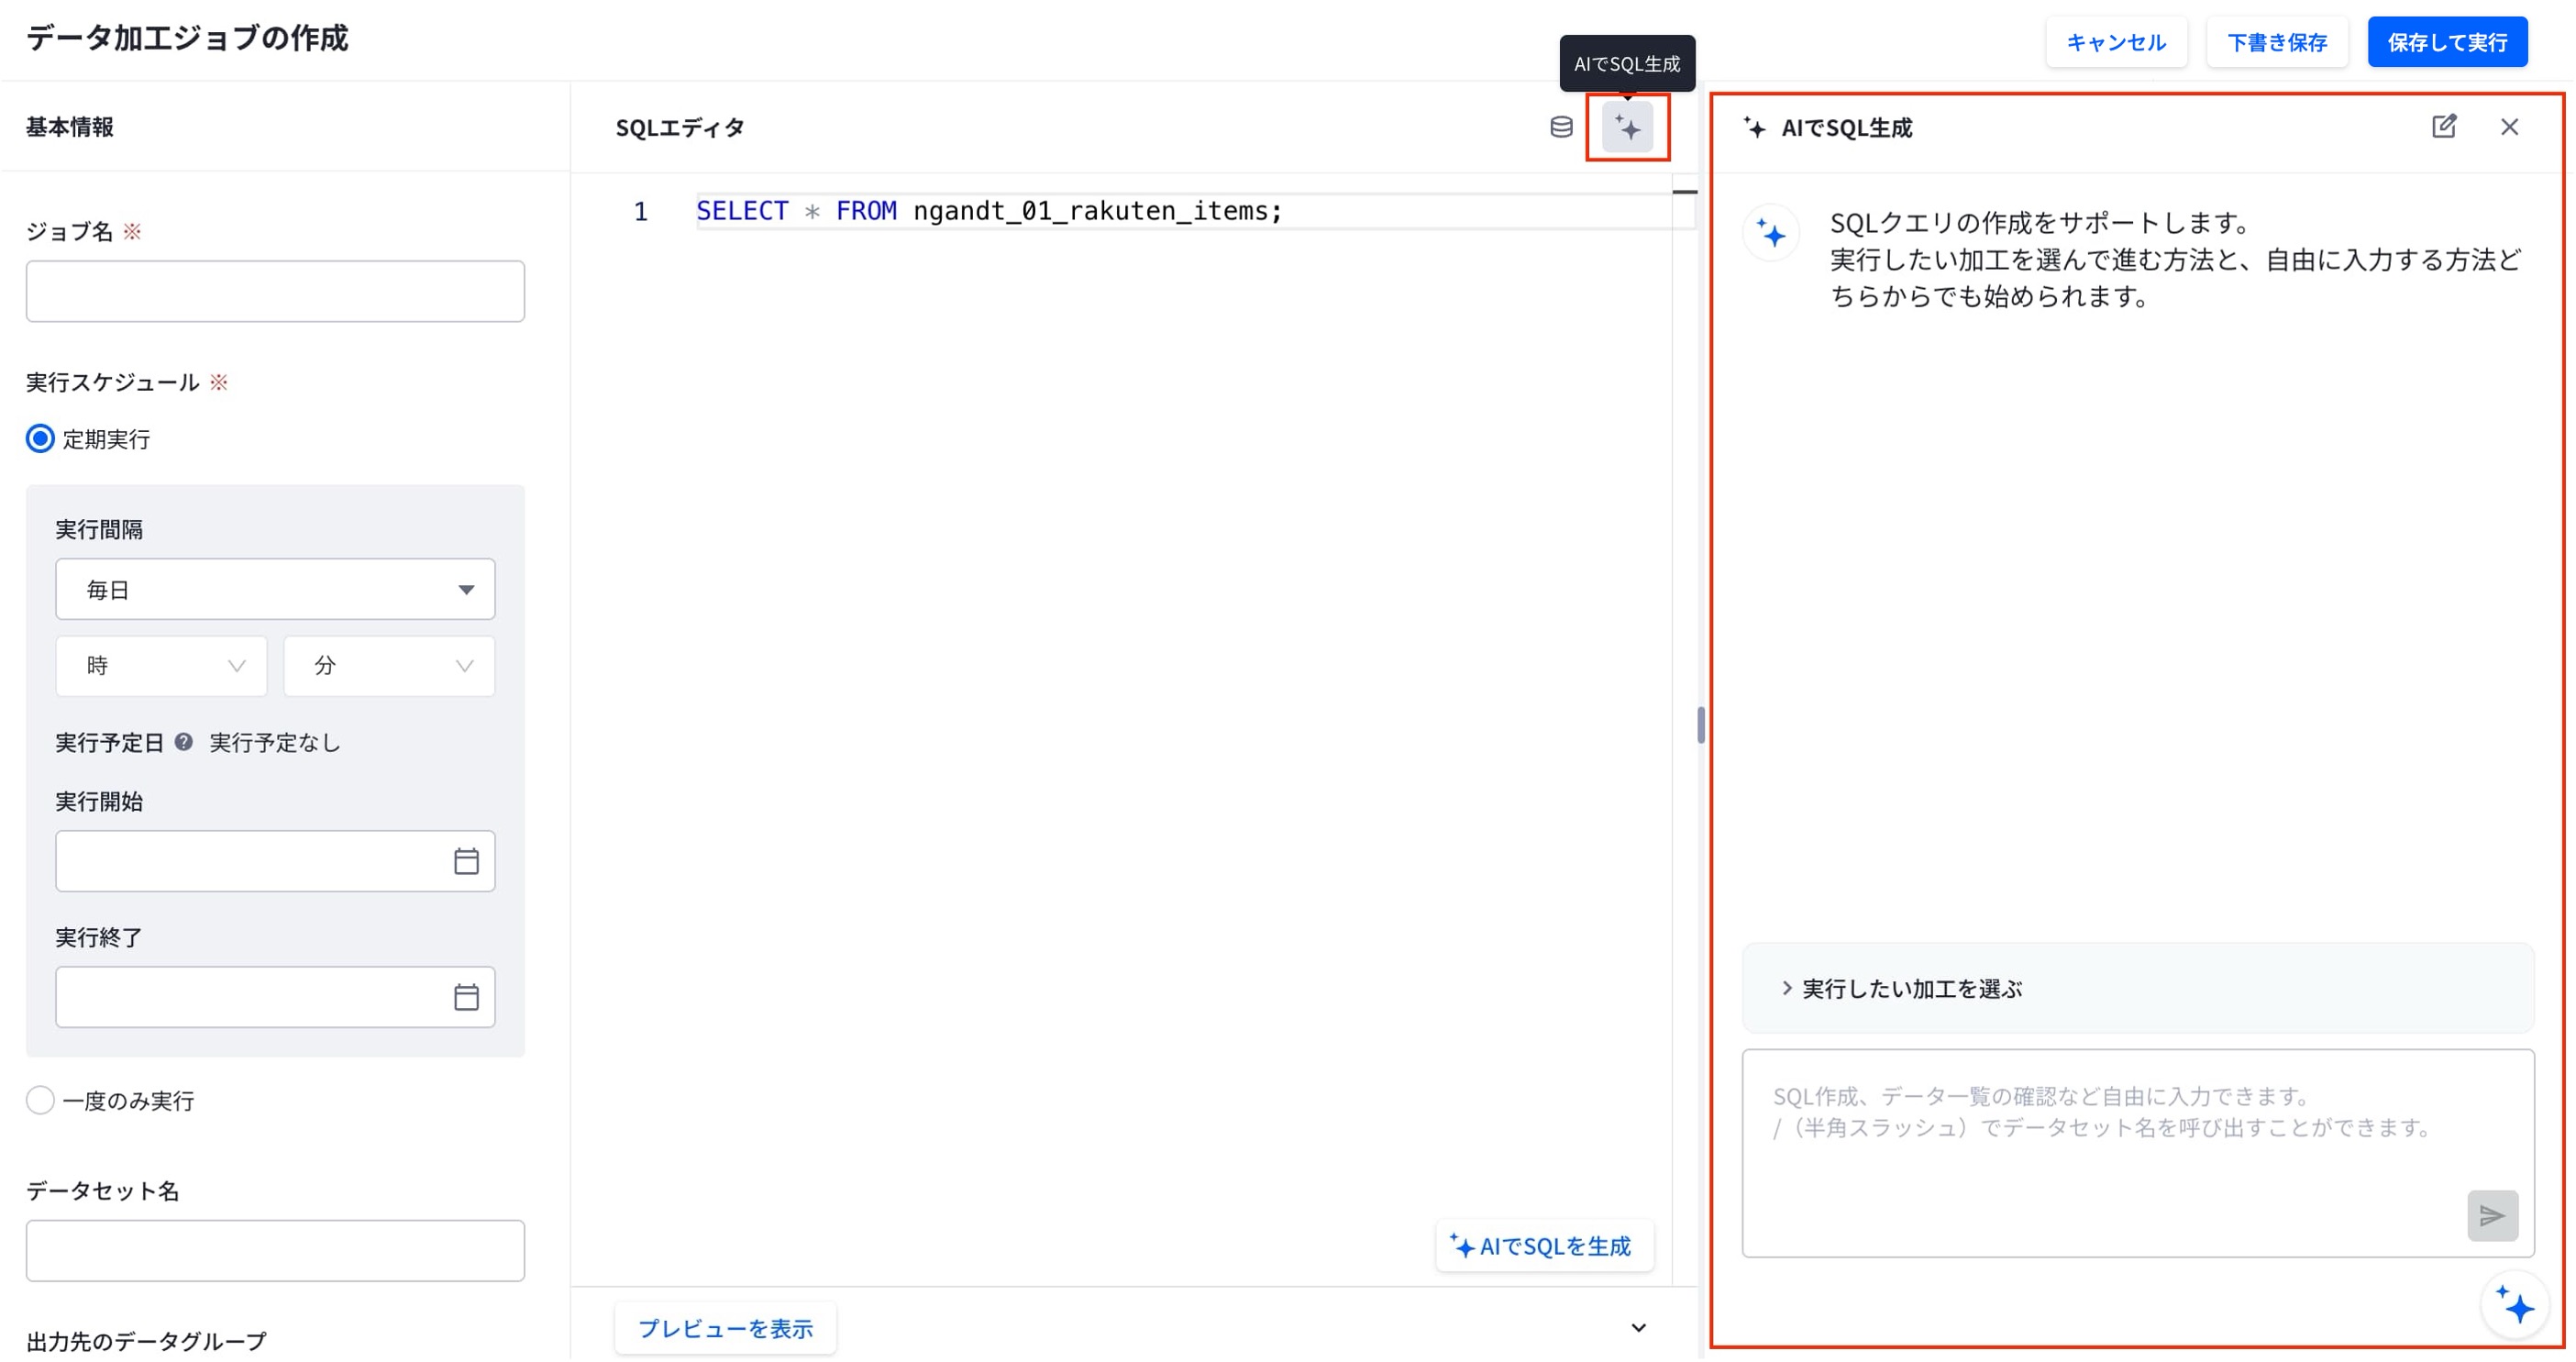Viewport: 2576px width, 1362px height.
Task: Click the 保存して実行 button
Action: 2447,42
